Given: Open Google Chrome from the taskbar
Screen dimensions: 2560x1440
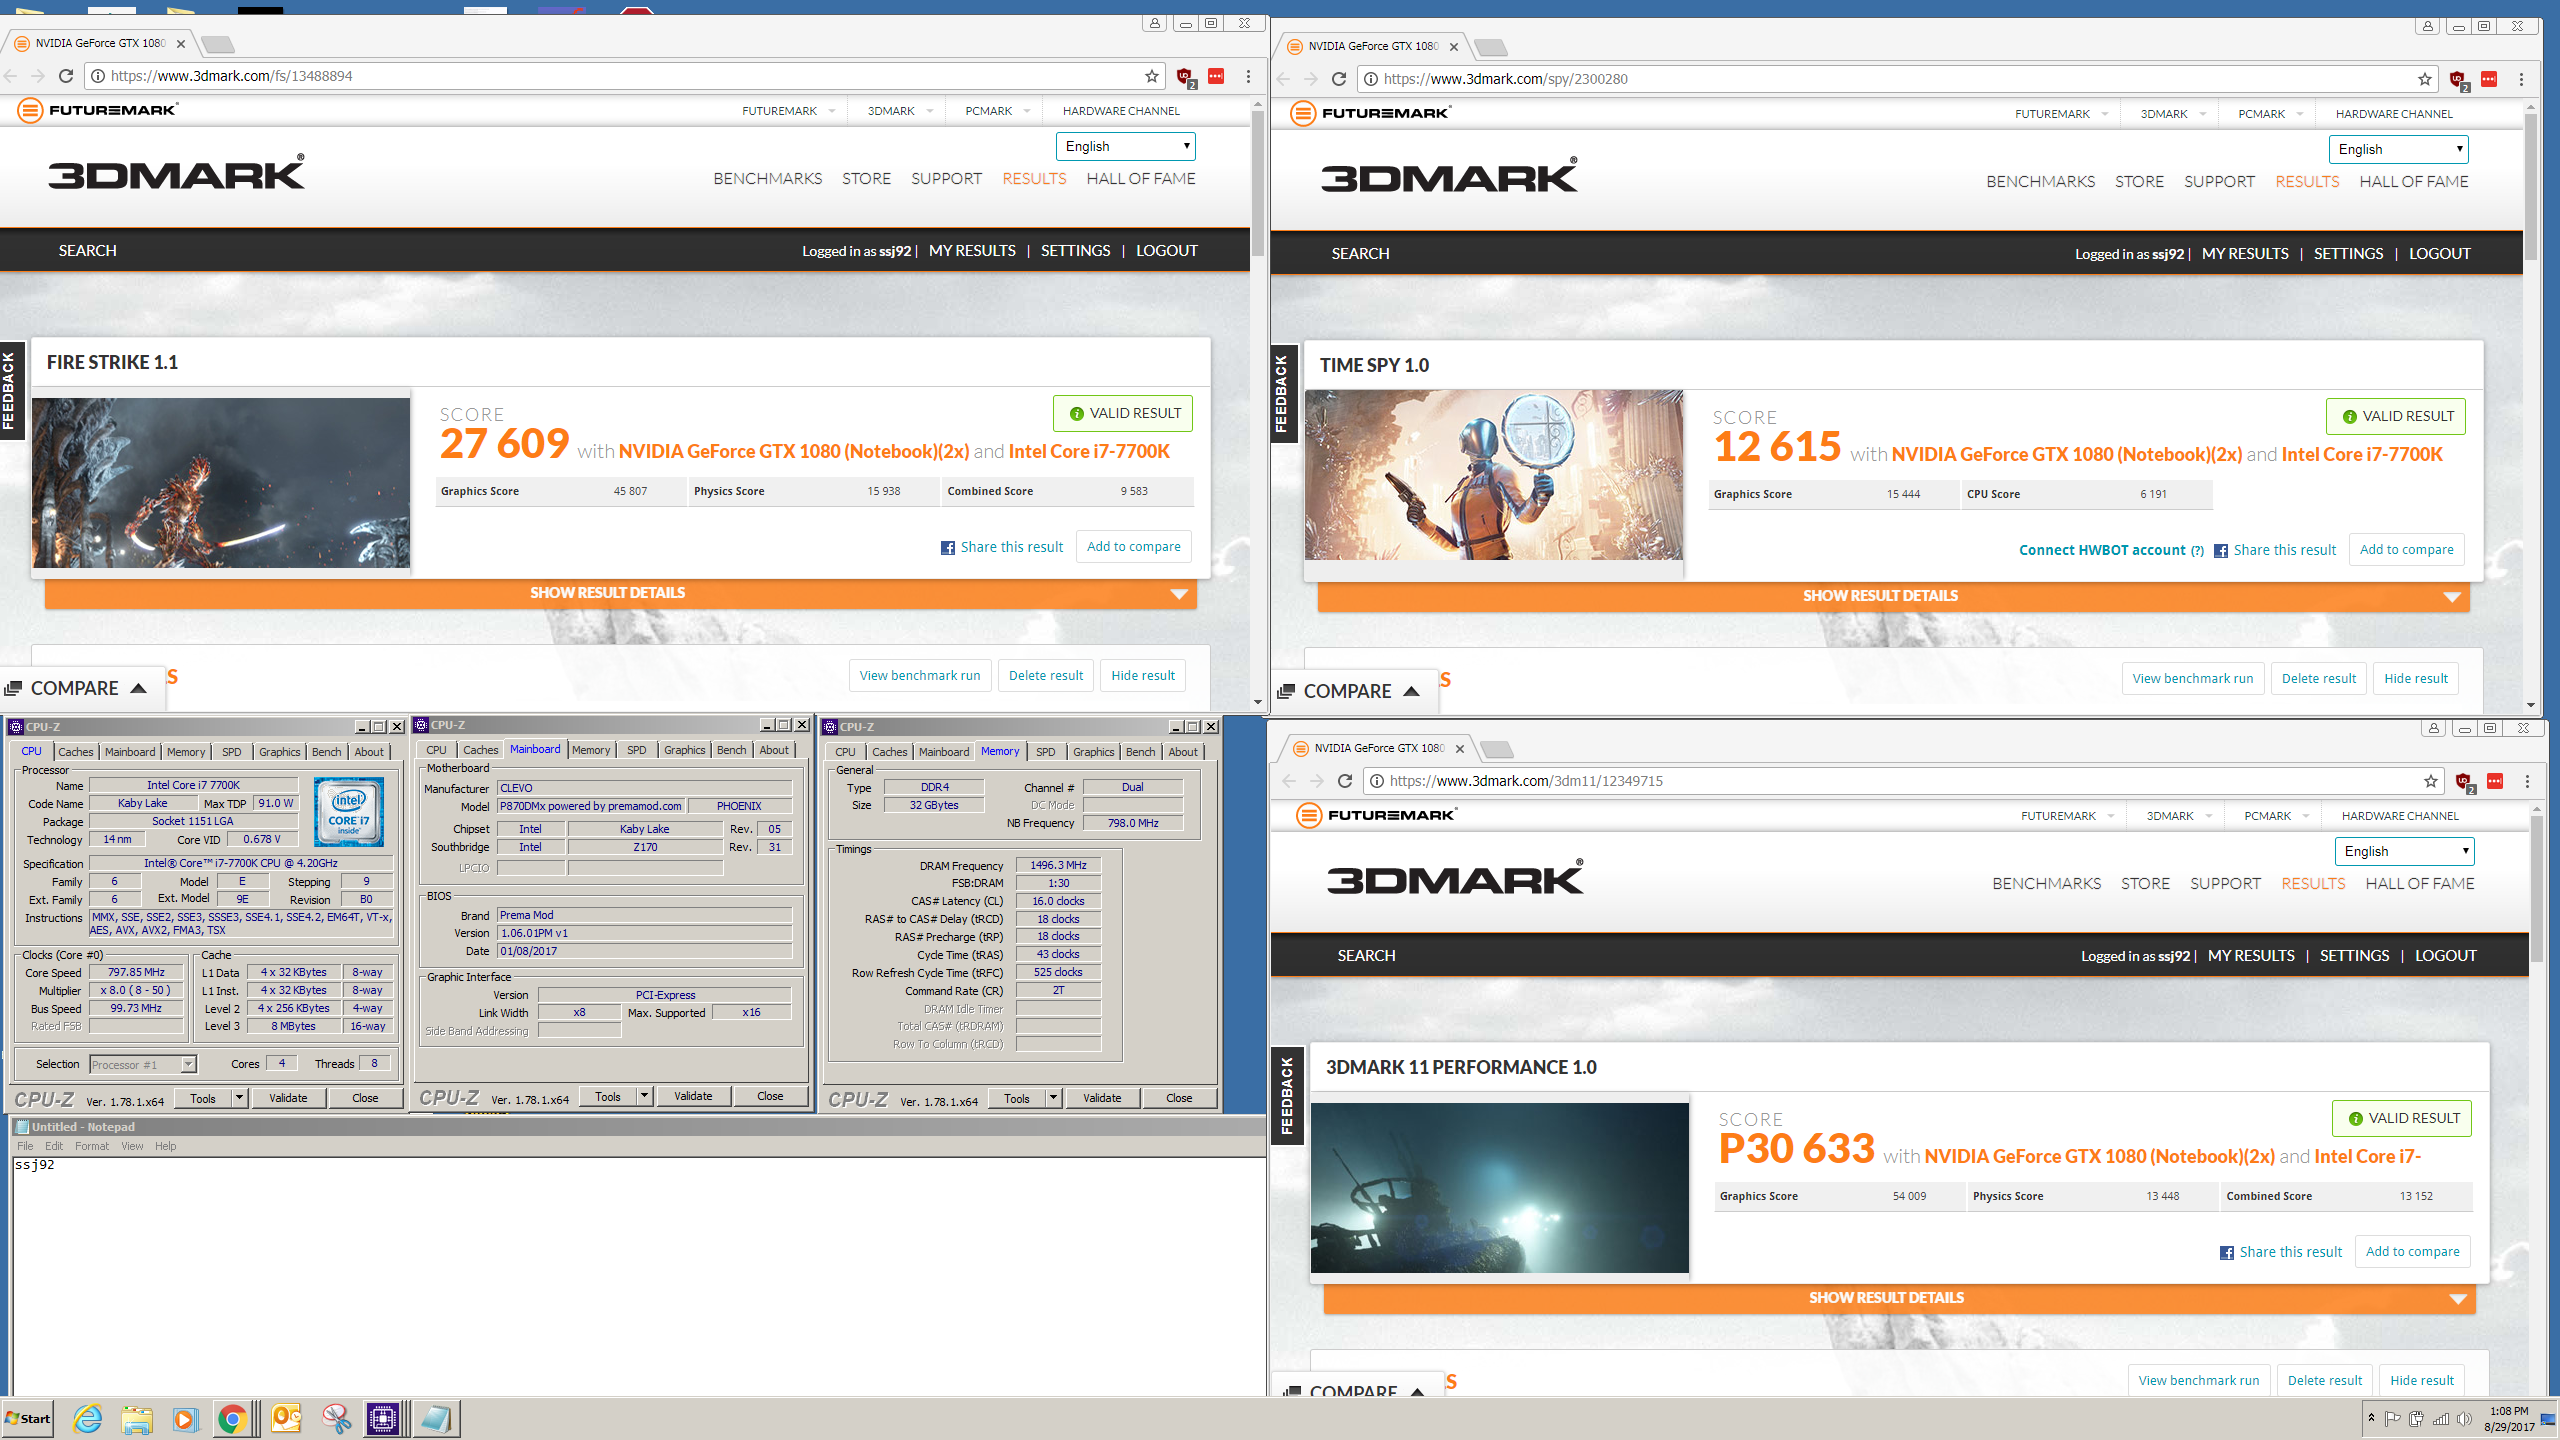Looking at the screenshot, I should click(x=232, y=1419).
